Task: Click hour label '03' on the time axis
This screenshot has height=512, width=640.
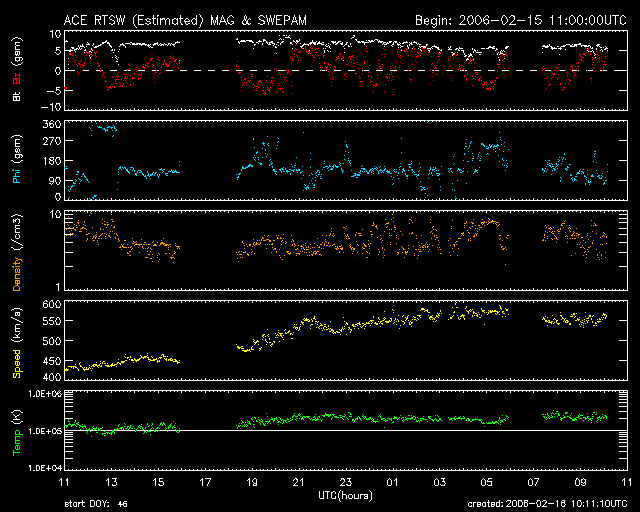Action: tap(440, 483)
